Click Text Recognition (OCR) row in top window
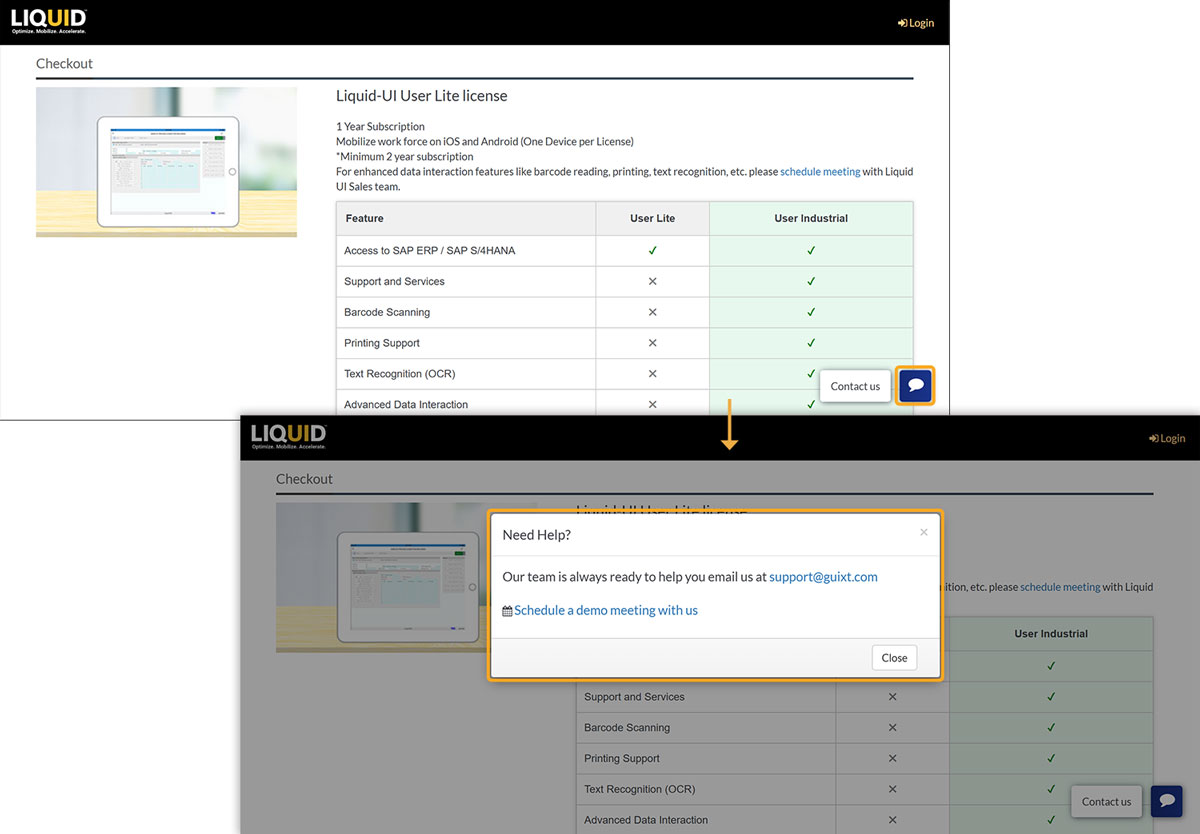 coord(625,374)
